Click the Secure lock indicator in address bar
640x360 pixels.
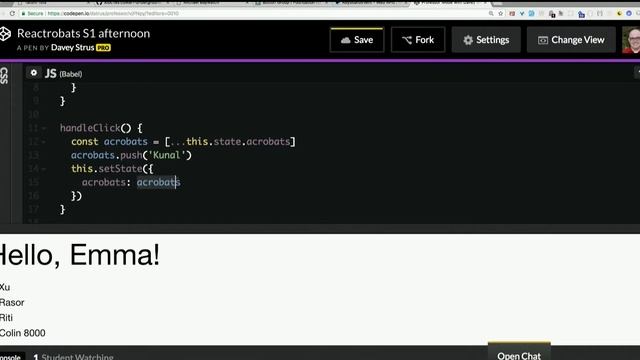tap(32, 13)
